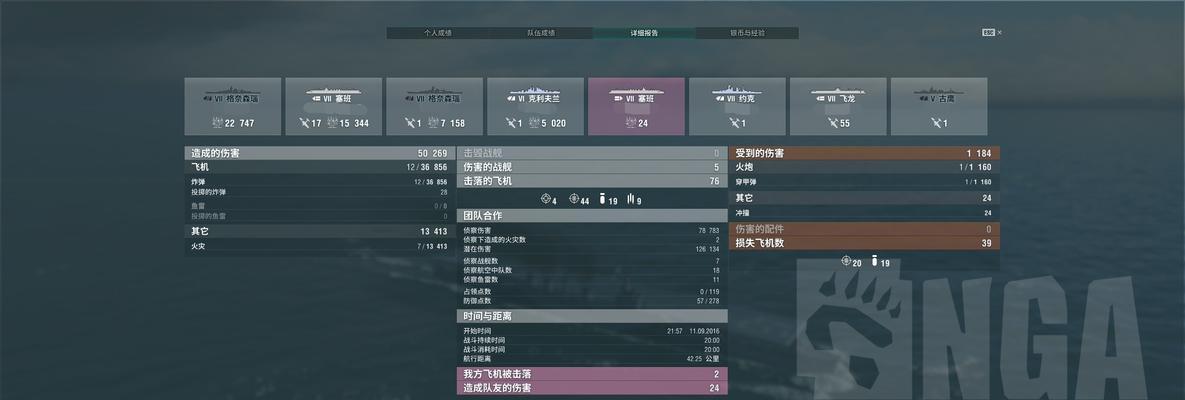Click the bomb icon showing 19 under 击落的飞机

coord(602,200)
